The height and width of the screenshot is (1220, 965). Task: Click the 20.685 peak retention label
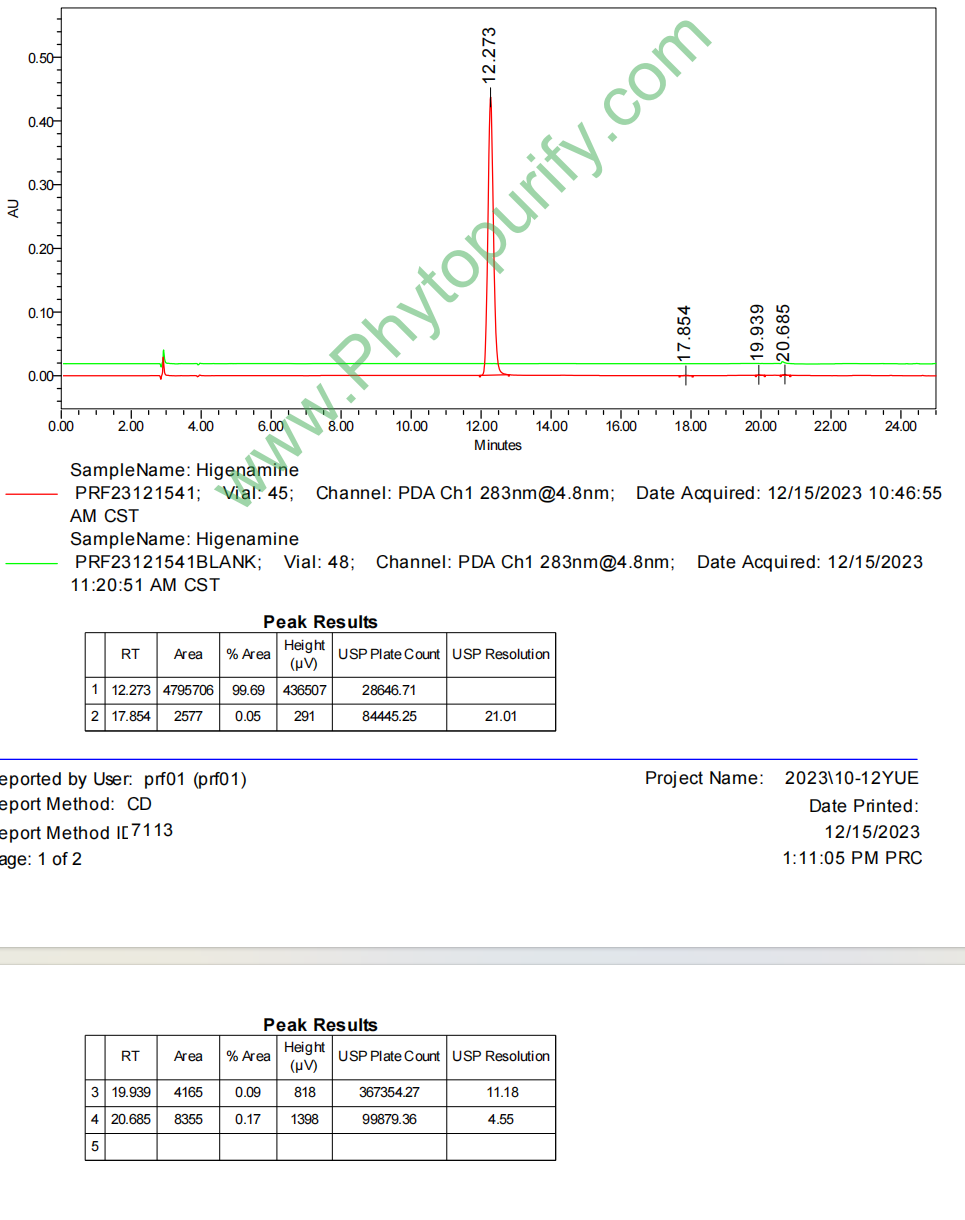tap(785, 332)
